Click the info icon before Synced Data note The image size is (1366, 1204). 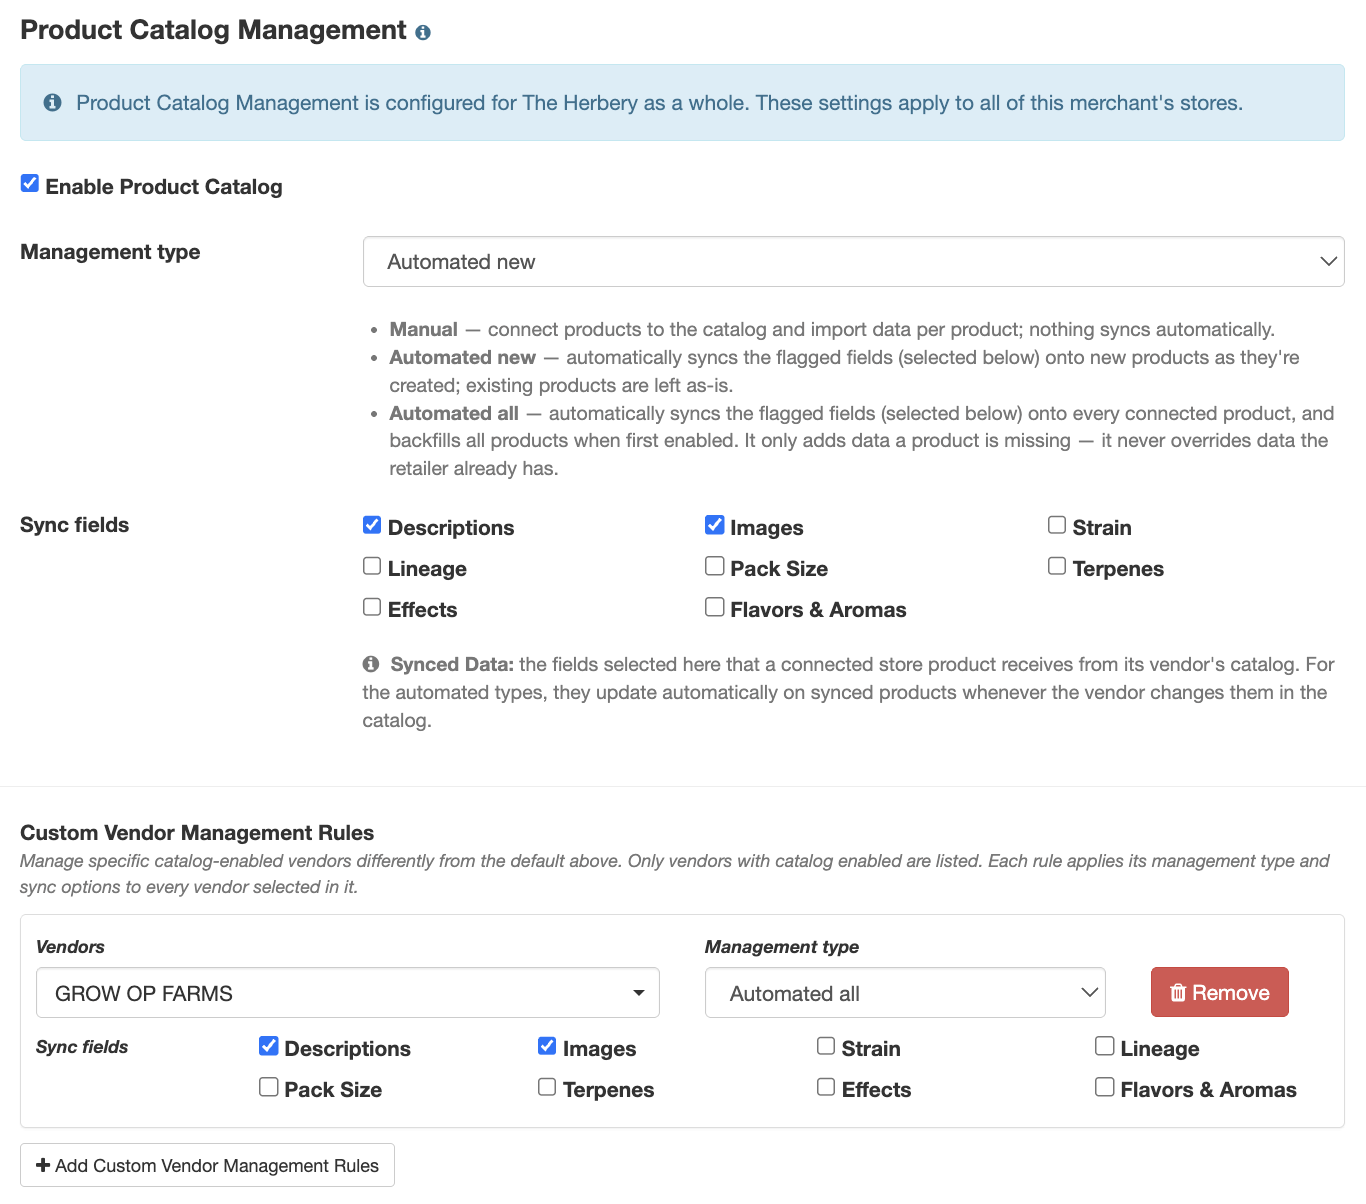[x=371, y=664]
